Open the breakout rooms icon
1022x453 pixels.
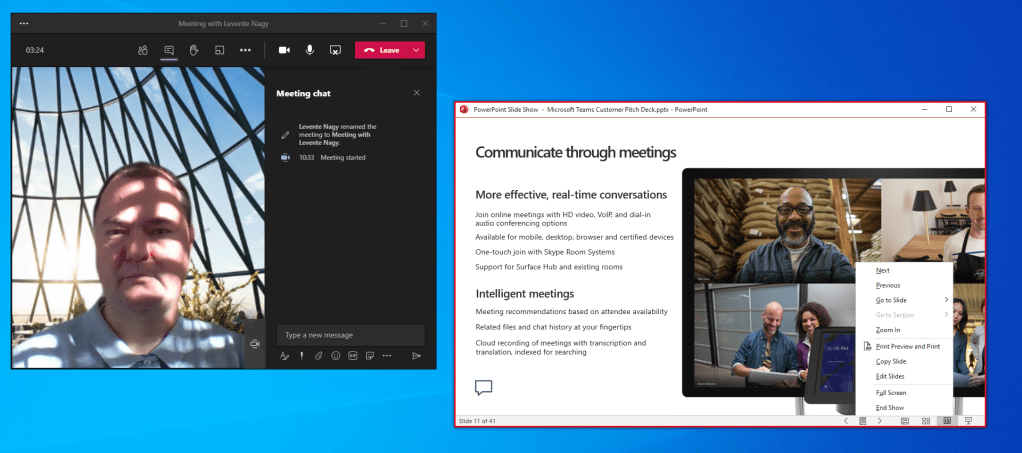click(219, 50)
